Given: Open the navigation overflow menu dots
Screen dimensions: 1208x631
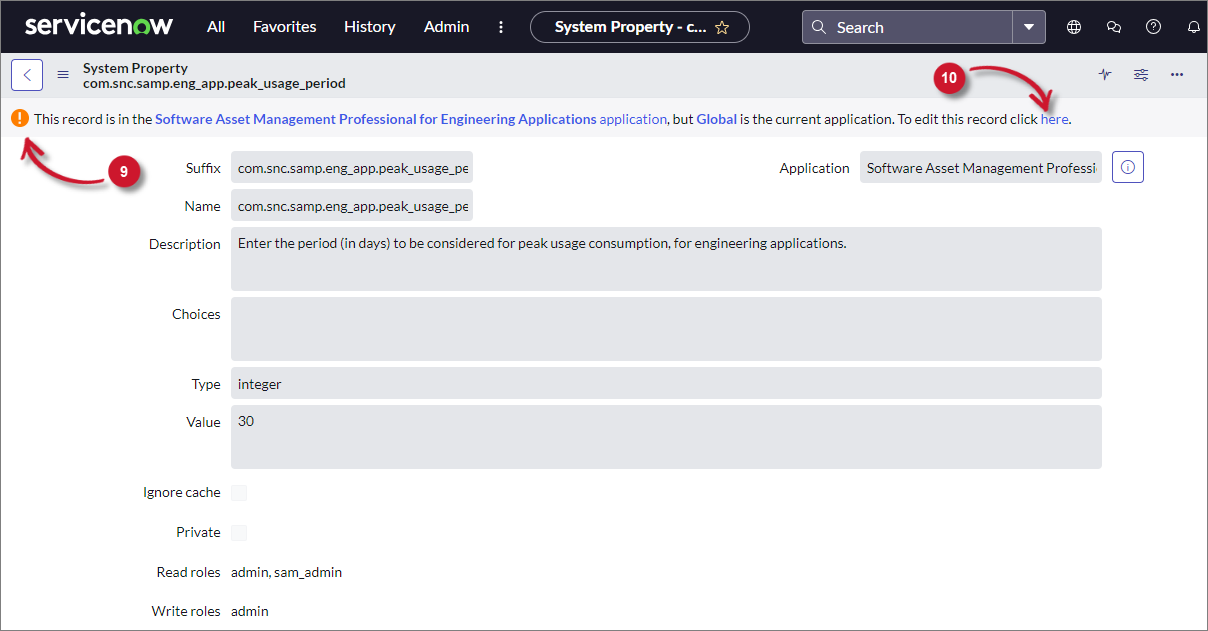Looking at the screenshot, I should (x=500, y=27).
